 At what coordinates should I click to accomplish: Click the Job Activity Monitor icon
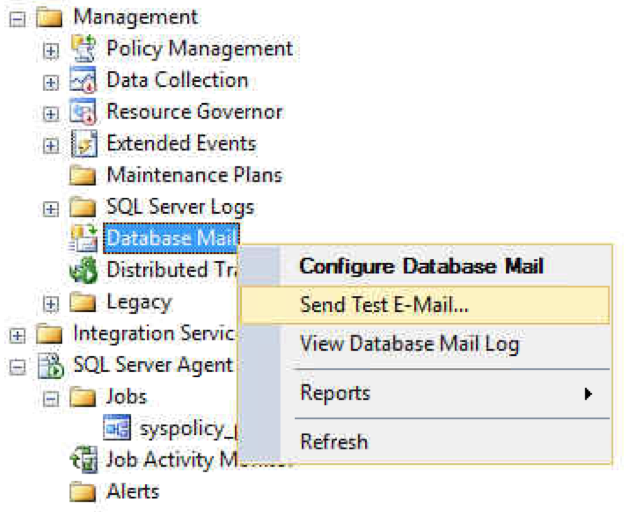click(84, 460)
